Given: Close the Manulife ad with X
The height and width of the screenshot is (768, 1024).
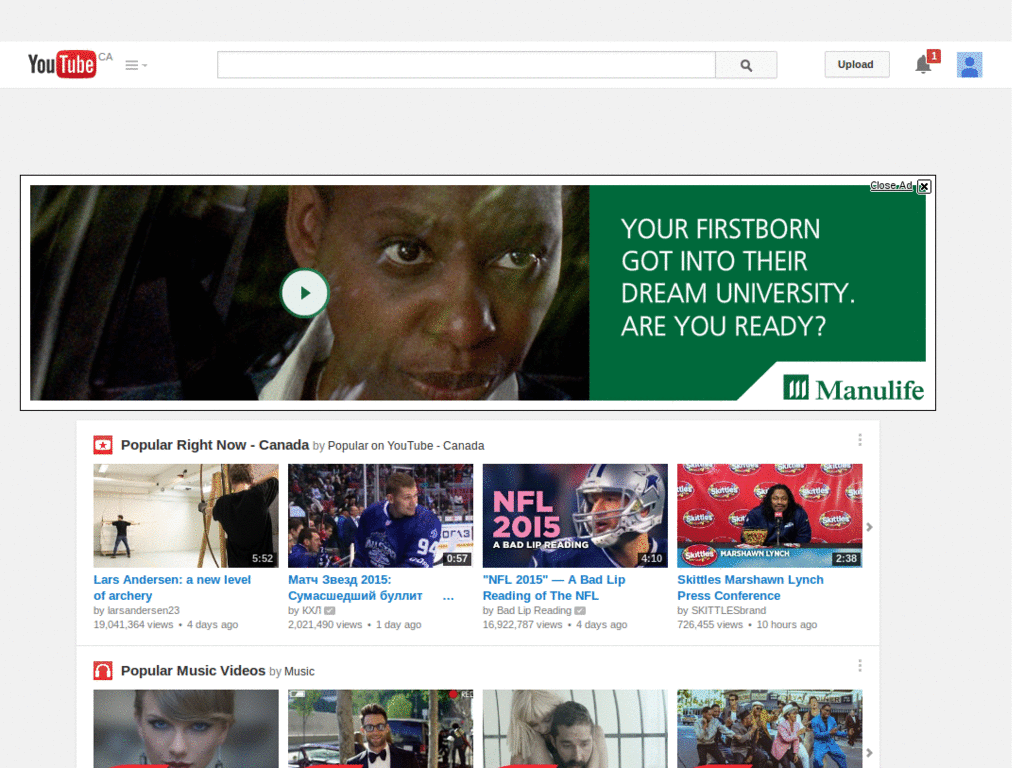Looking at the screenshot, I should [924, 186].
